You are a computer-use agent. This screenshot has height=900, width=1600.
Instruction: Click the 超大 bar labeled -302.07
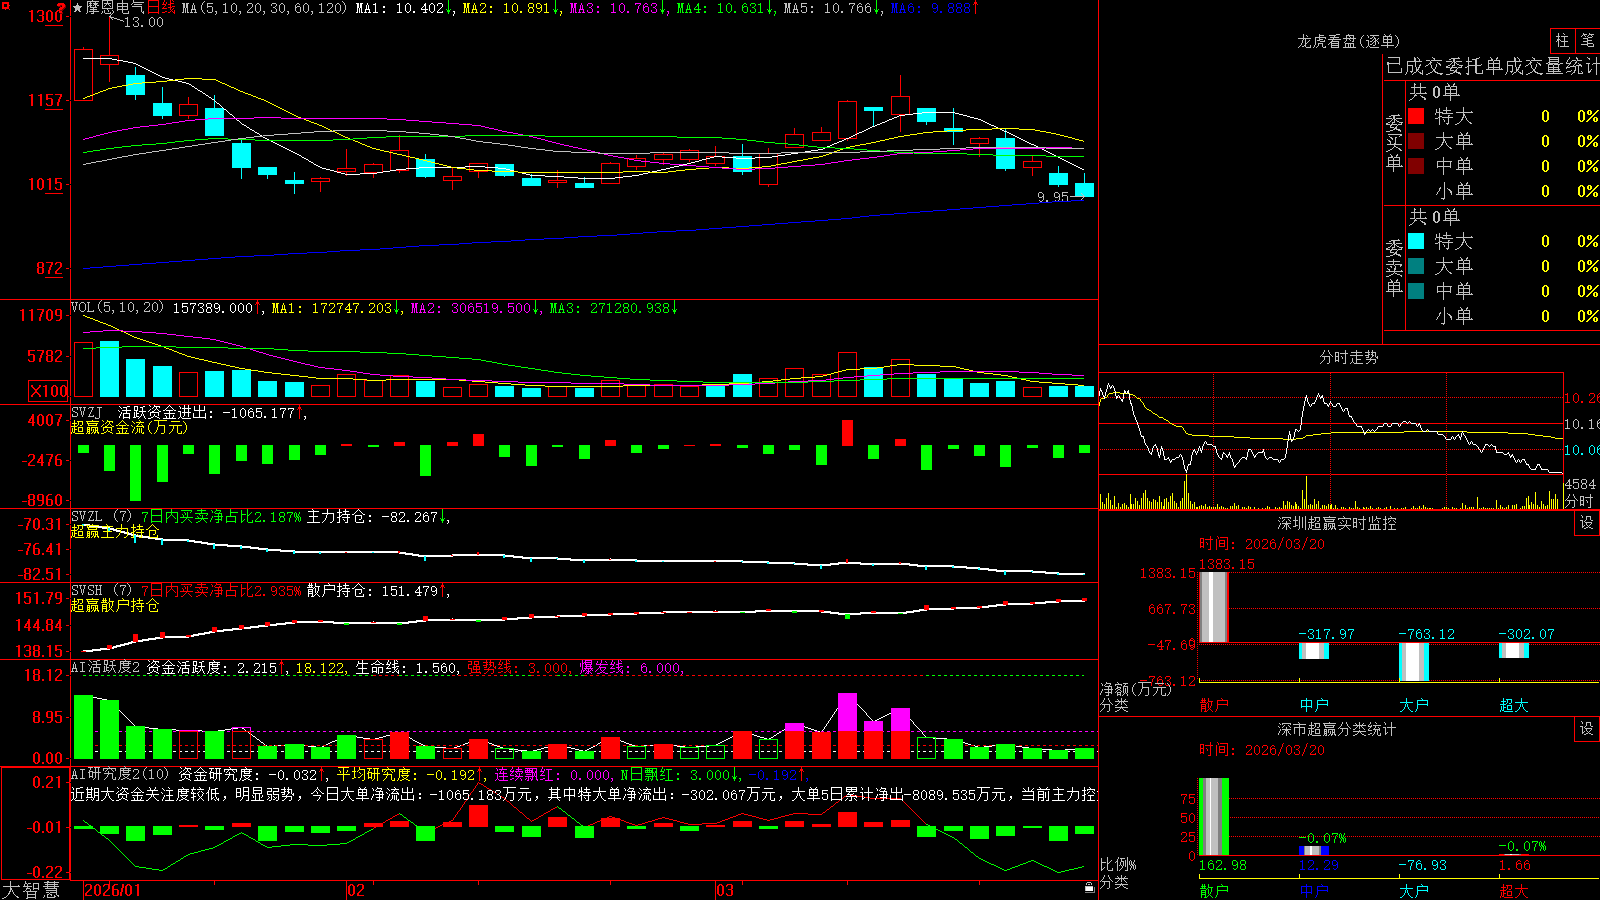(x=1513, y=650)
